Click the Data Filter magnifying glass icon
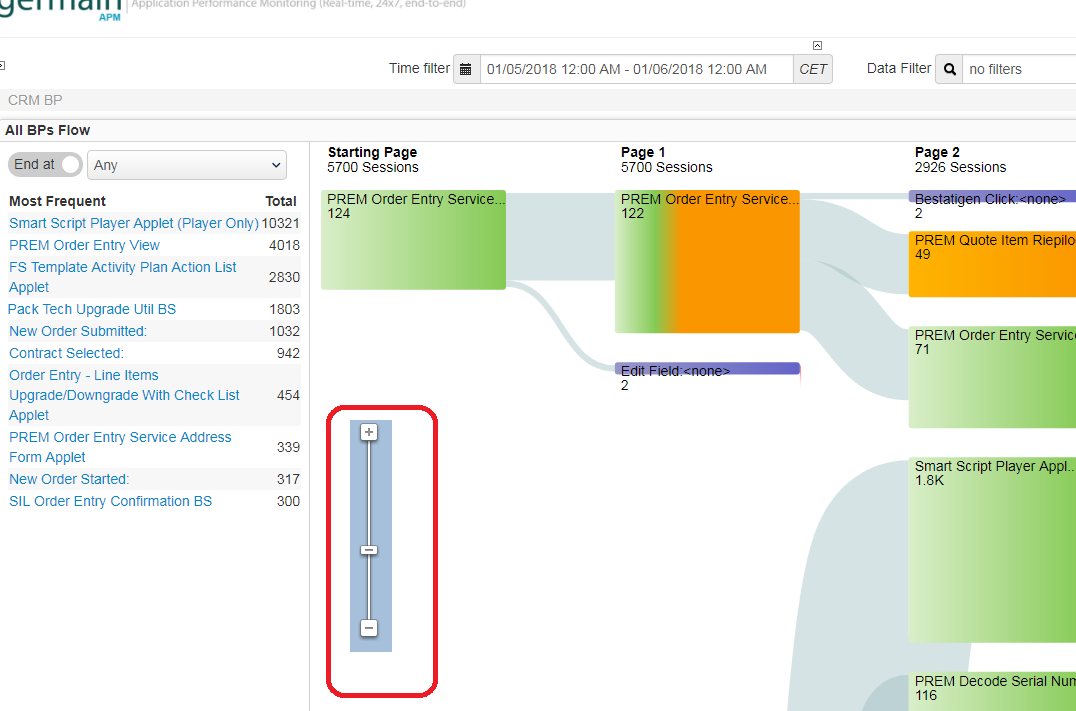This screenshot has height=711, width=1076. (948, 69)
